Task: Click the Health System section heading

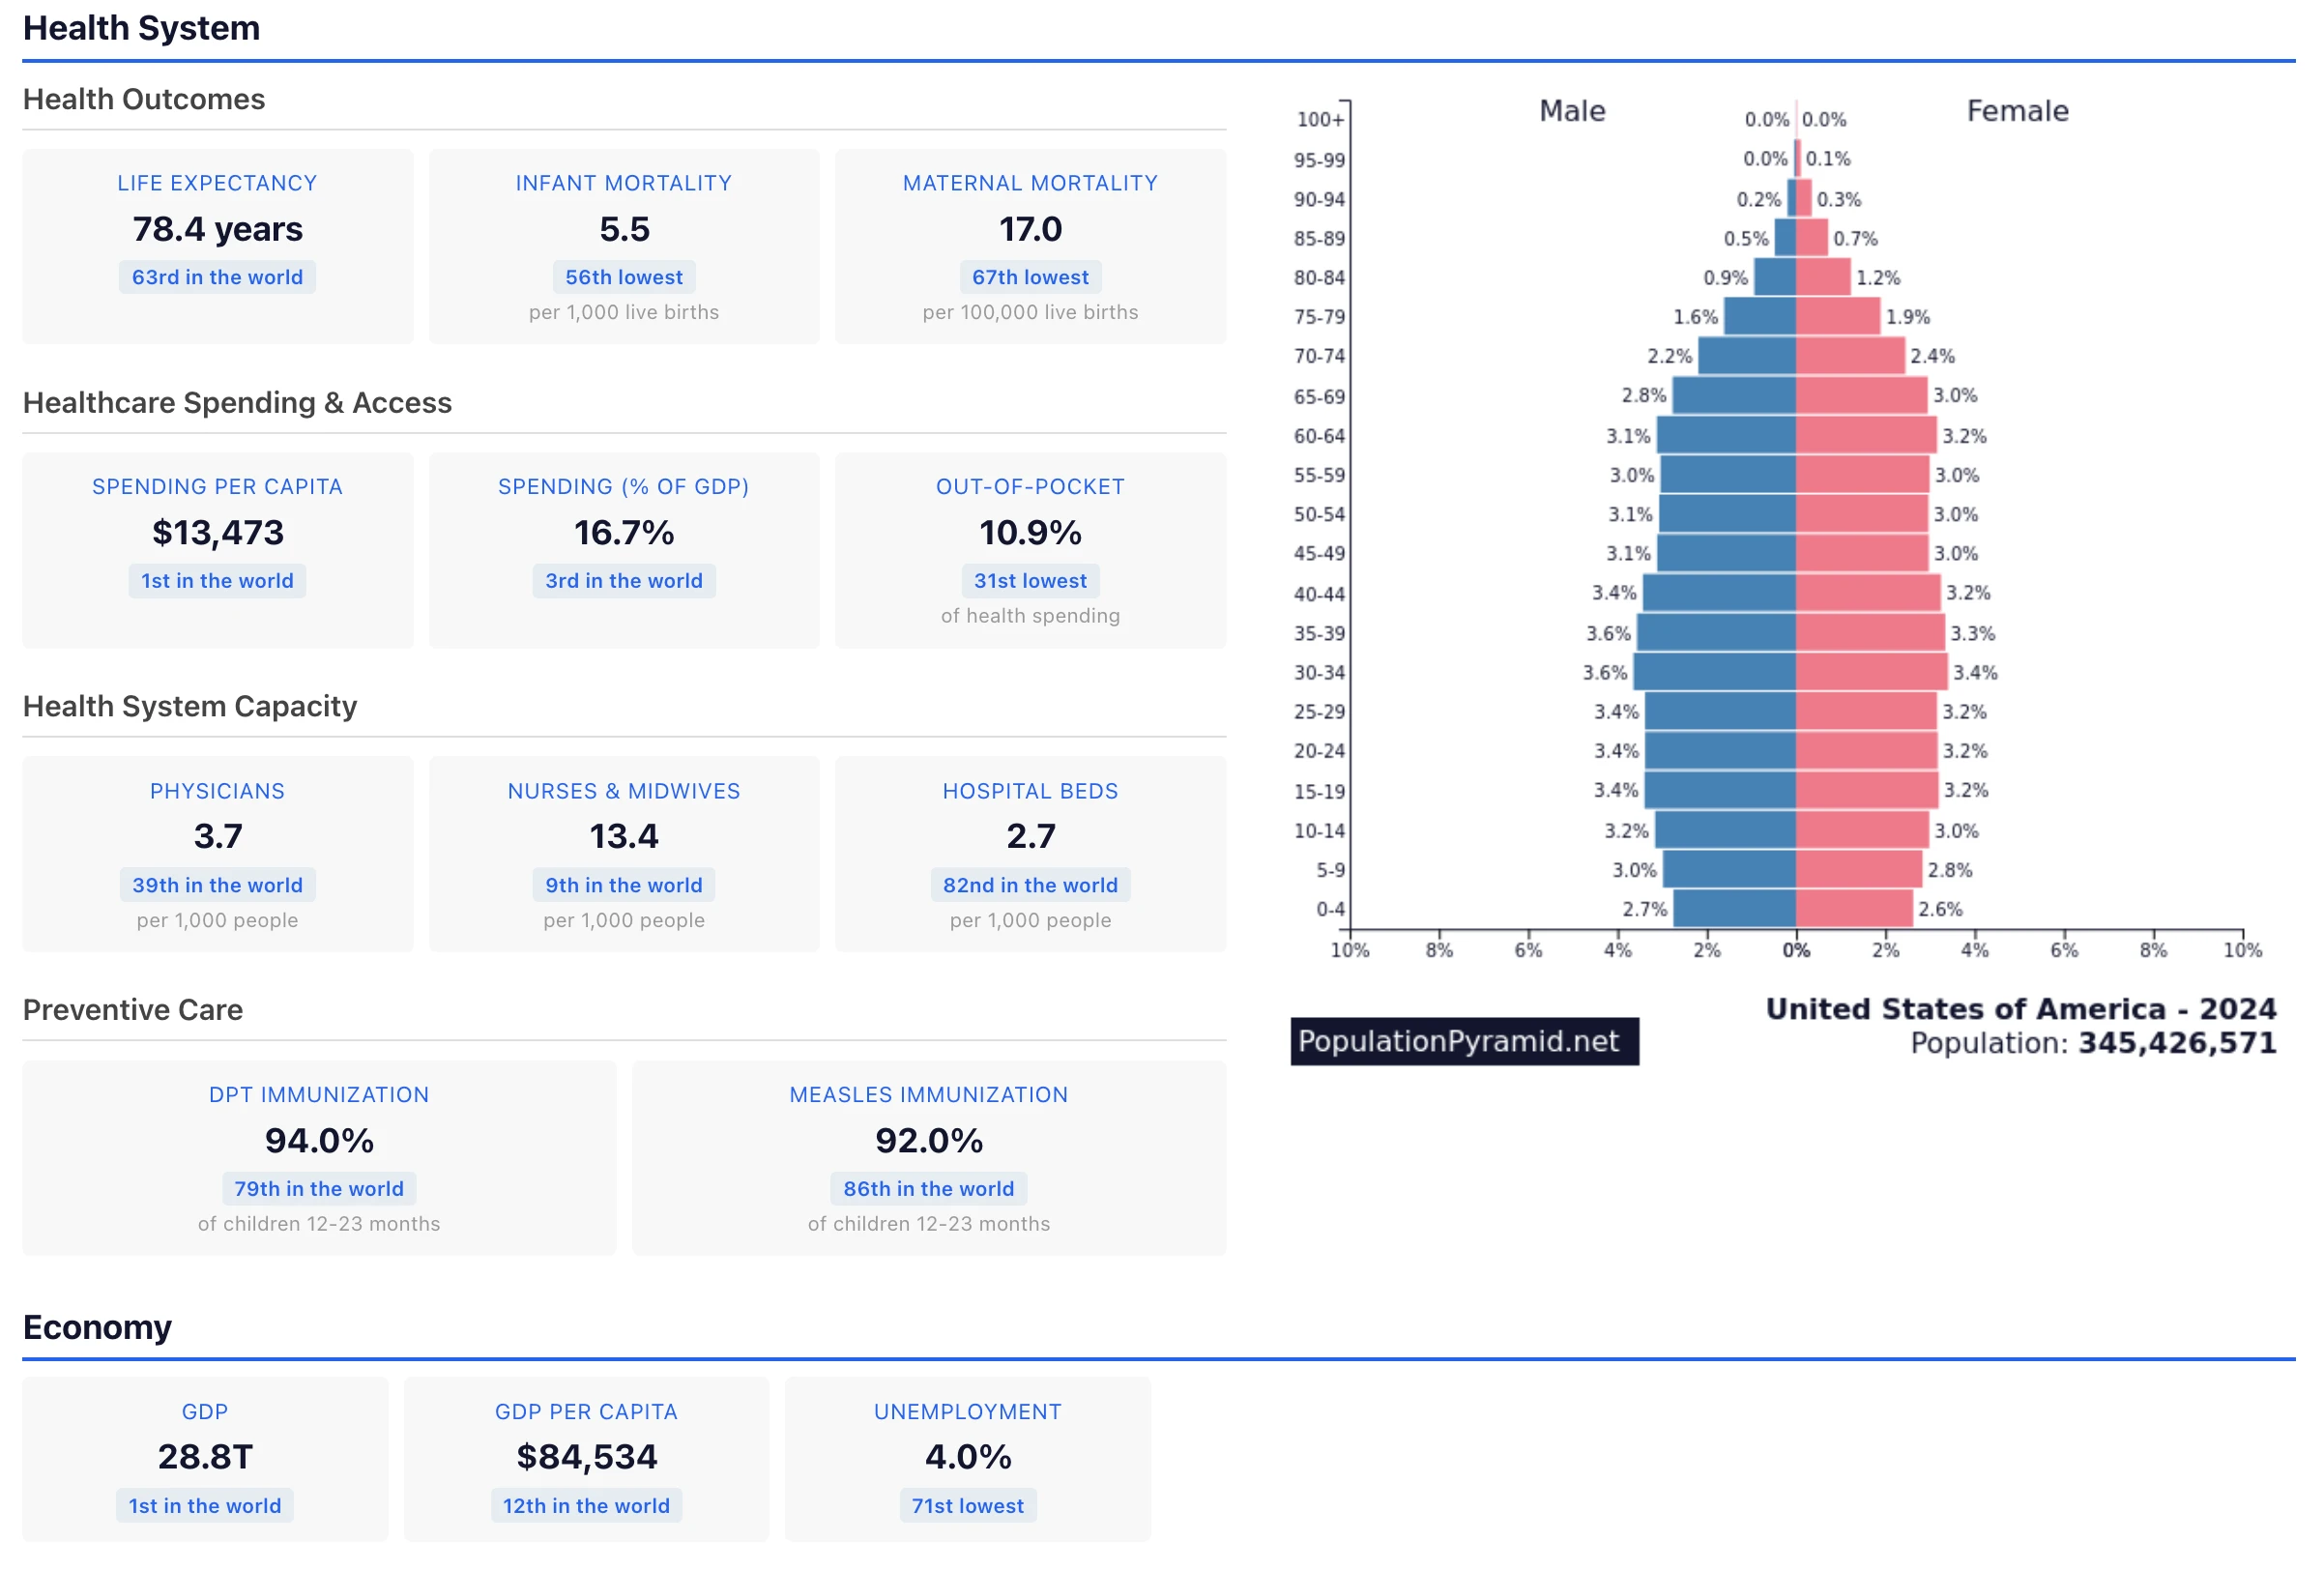Action: (141, 28)
